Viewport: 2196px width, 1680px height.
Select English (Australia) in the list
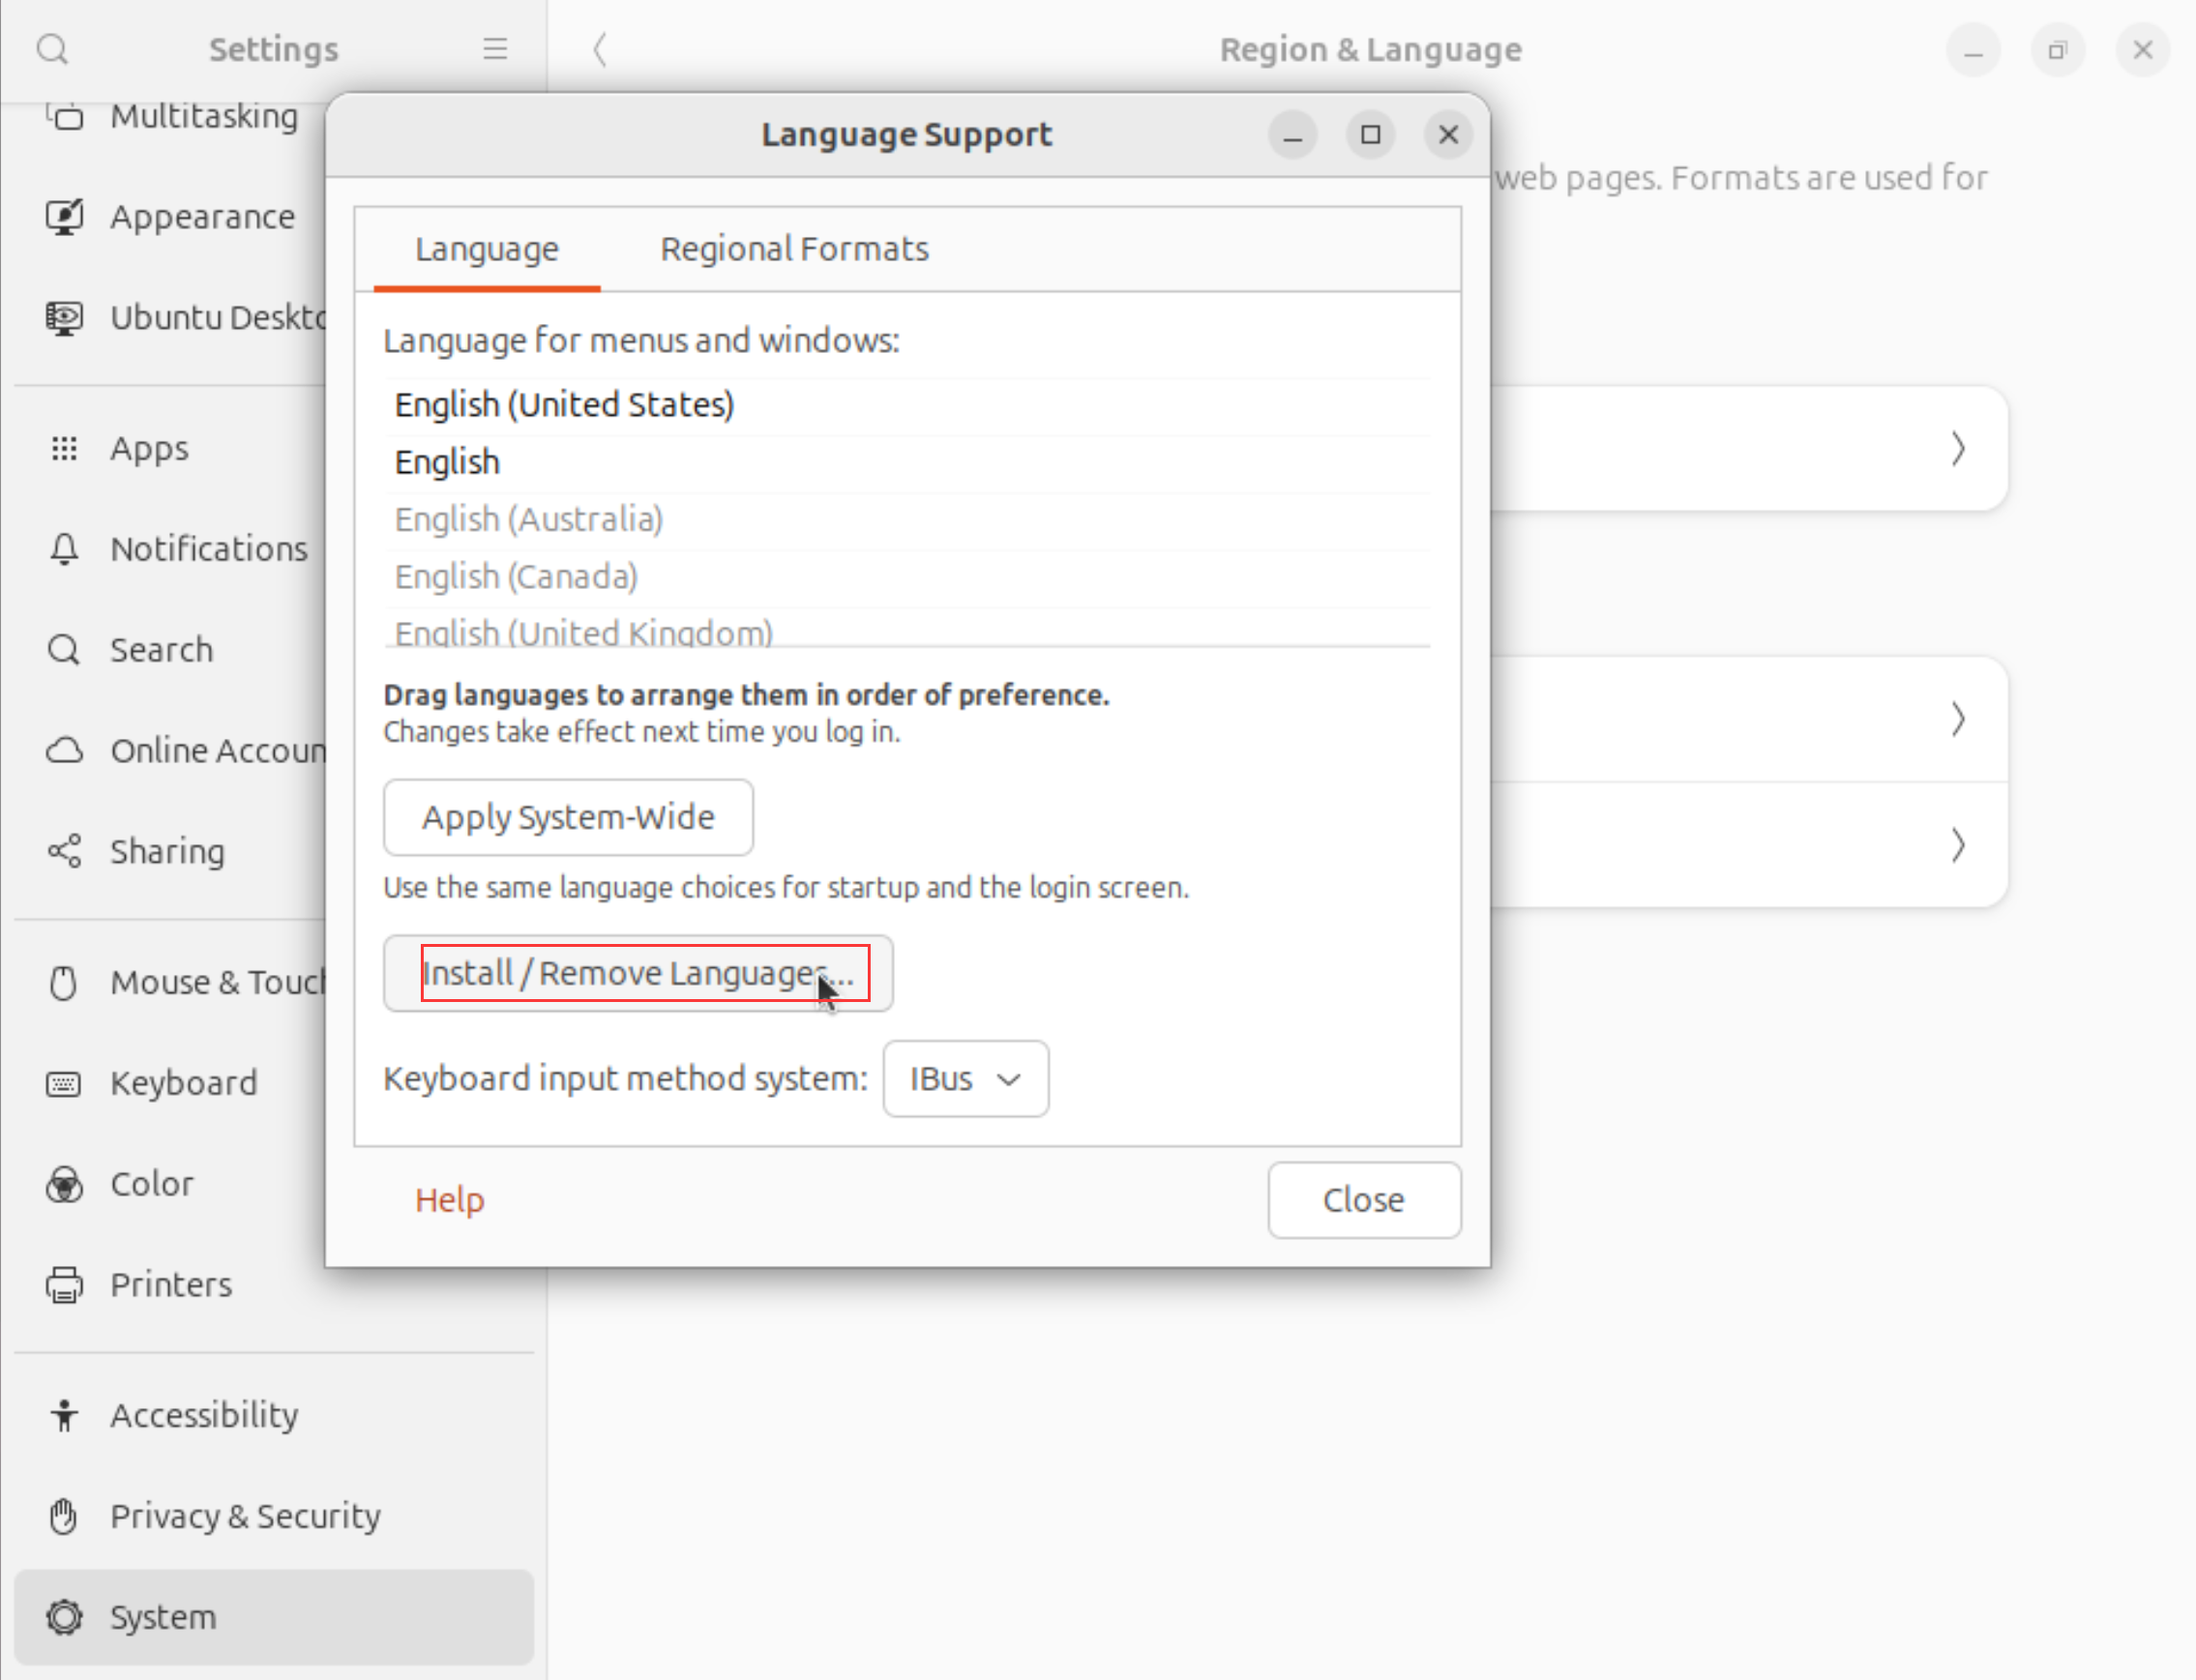(908, 520)
